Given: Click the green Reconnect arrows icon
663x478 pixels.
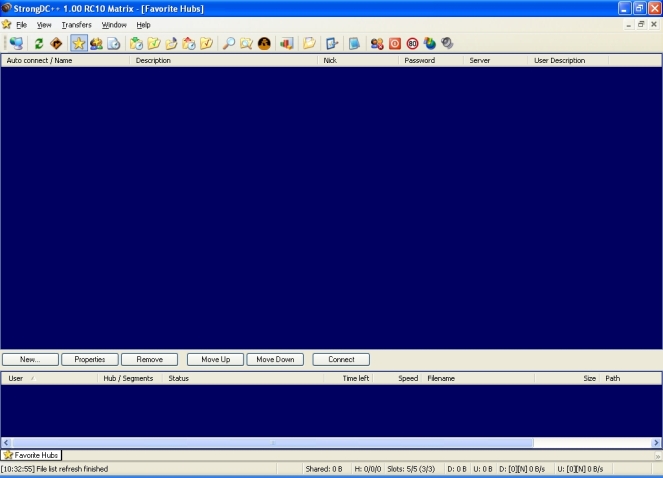Looking at the screenshot, I should [x=39, y=43].
